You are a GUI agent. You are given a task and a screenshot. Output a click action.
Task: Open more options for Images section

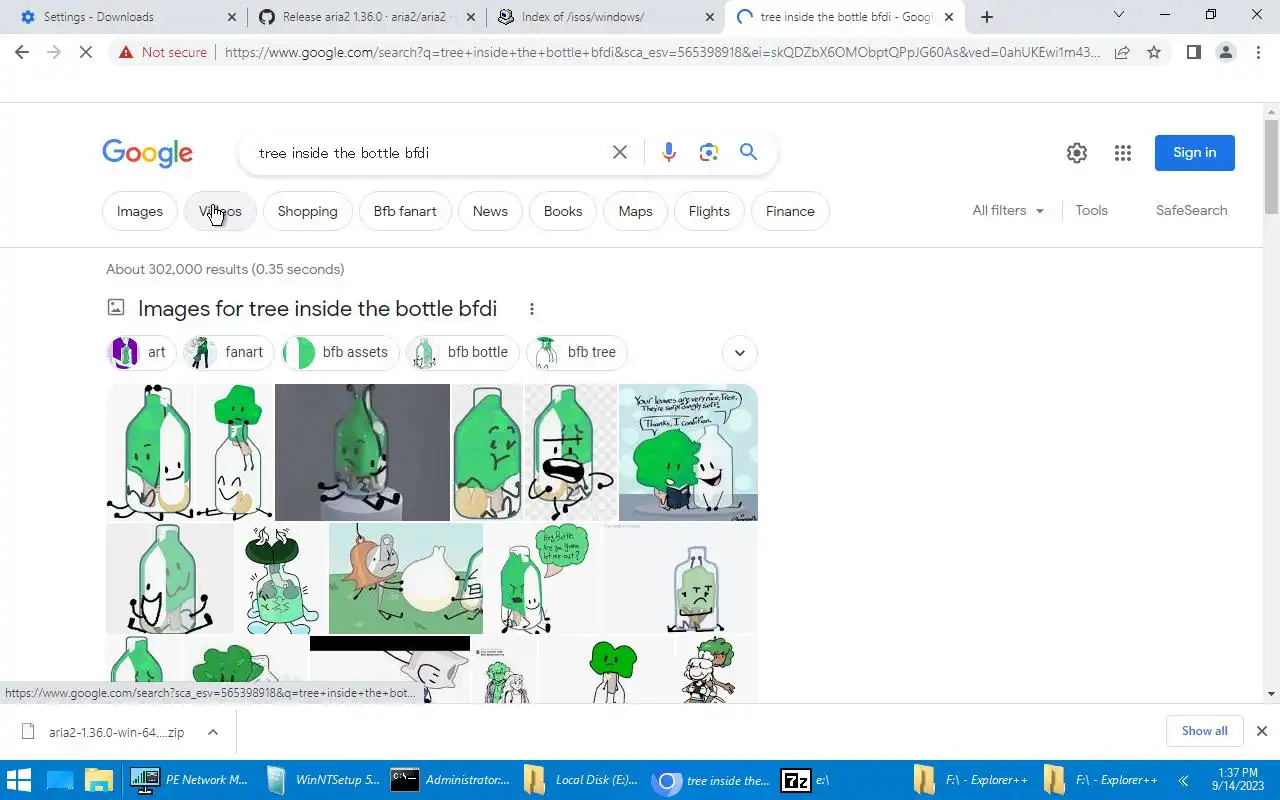point(532,309)
